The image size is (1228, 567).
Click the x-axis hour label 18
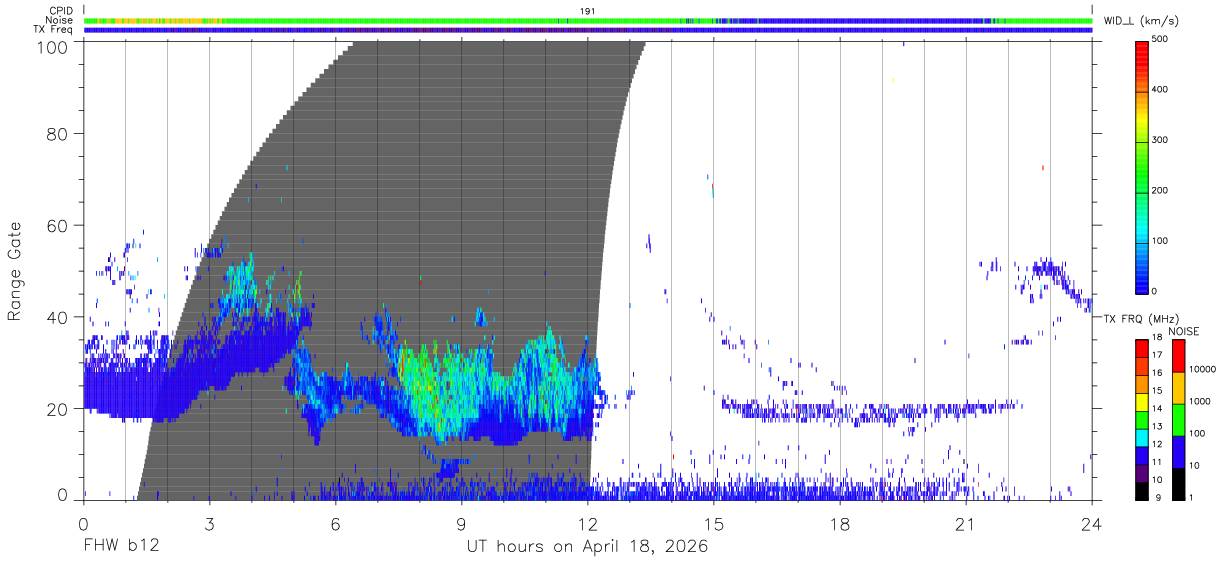click(840, 523)
